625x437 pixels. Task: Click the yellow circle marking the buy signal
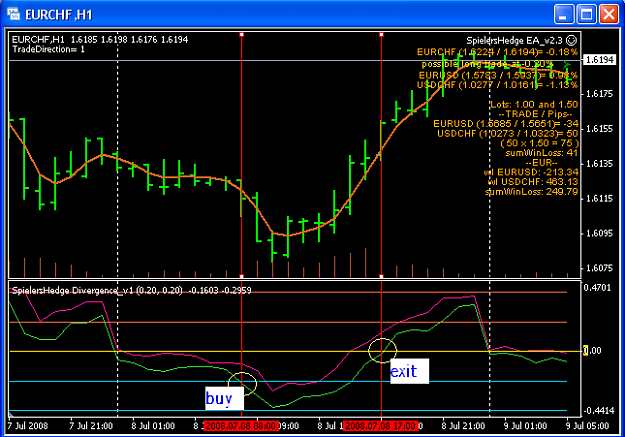point(242,384)
